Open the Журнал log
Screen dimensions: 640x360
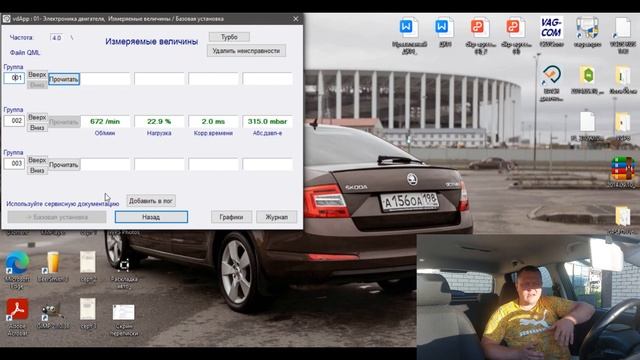276,217
